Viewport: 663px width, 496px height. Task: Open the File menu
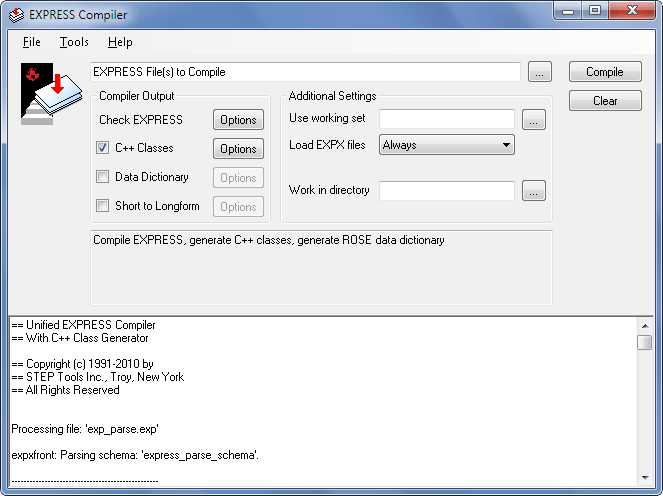coord(32,42)
